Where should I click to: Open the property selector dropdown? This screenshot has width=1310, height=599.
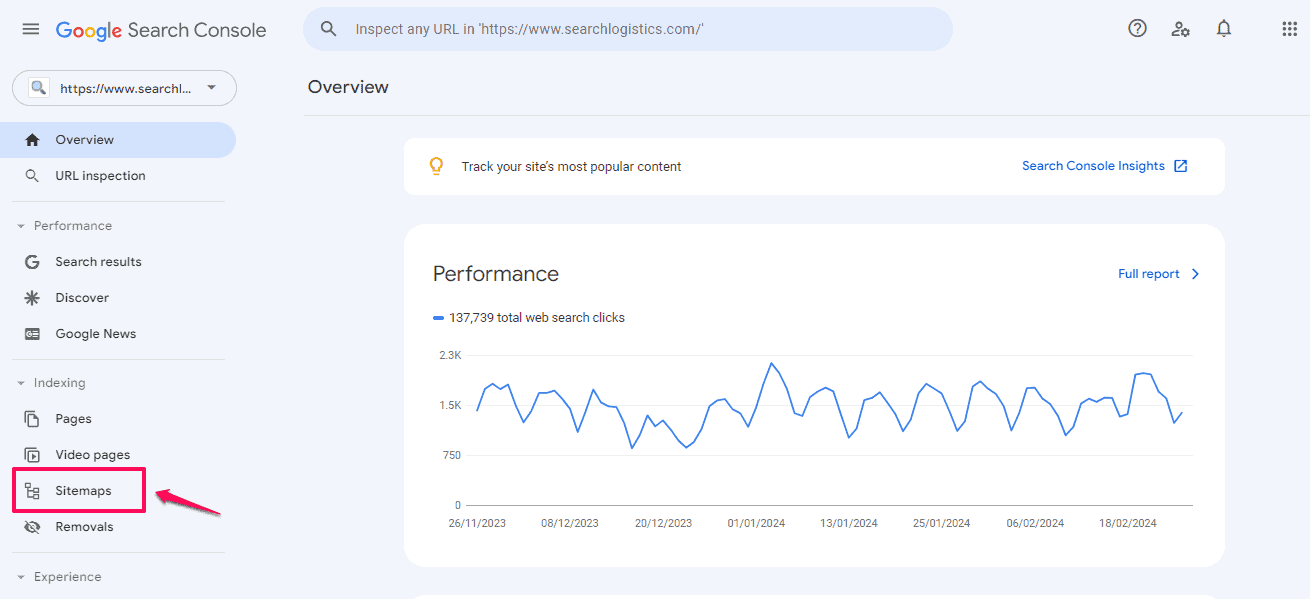(x=211, y=88)
